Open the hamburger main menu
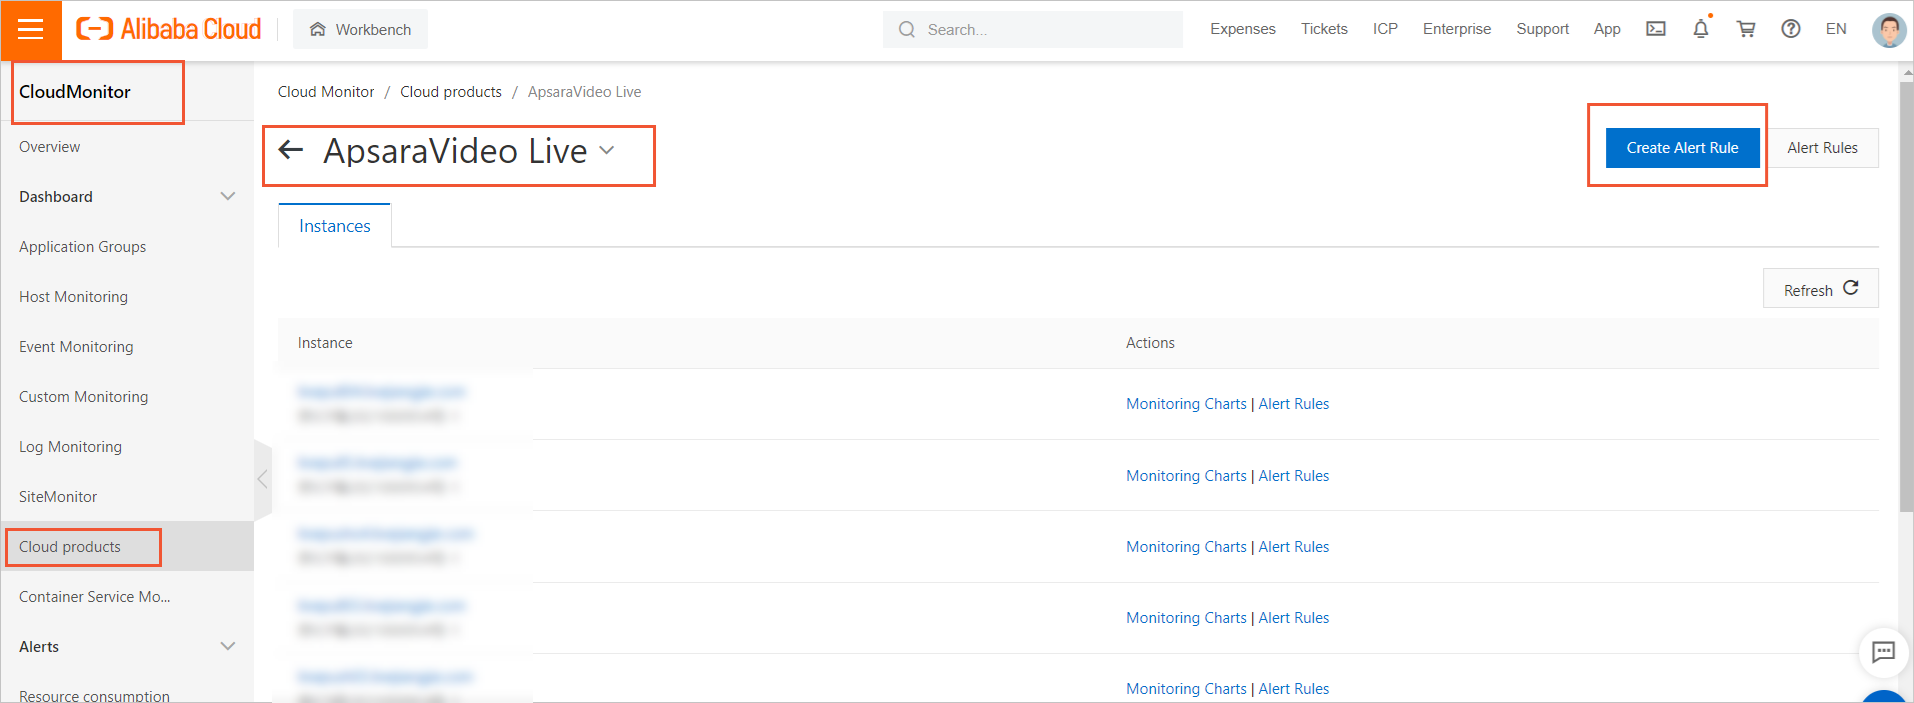This screenshot has width=1914, height=703. pos(31,30)
